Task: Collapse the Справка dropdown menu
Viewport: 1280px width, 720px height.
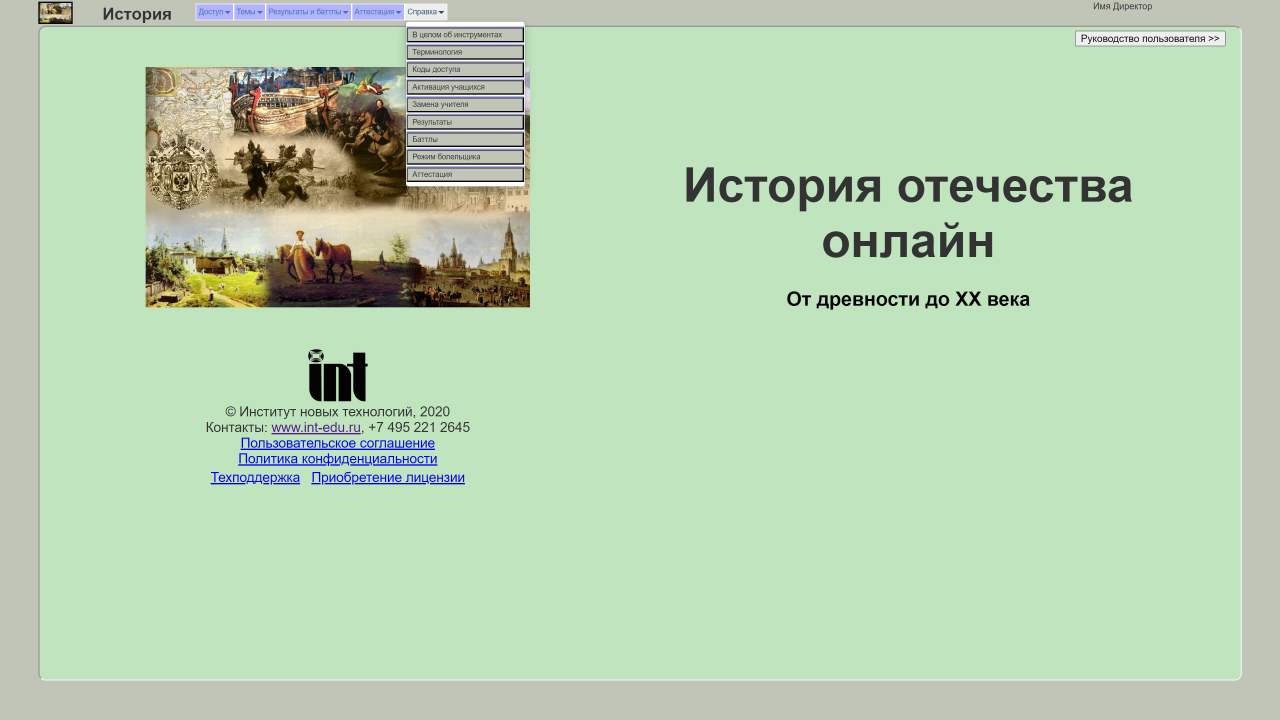Action: click(x=426, y=12)
